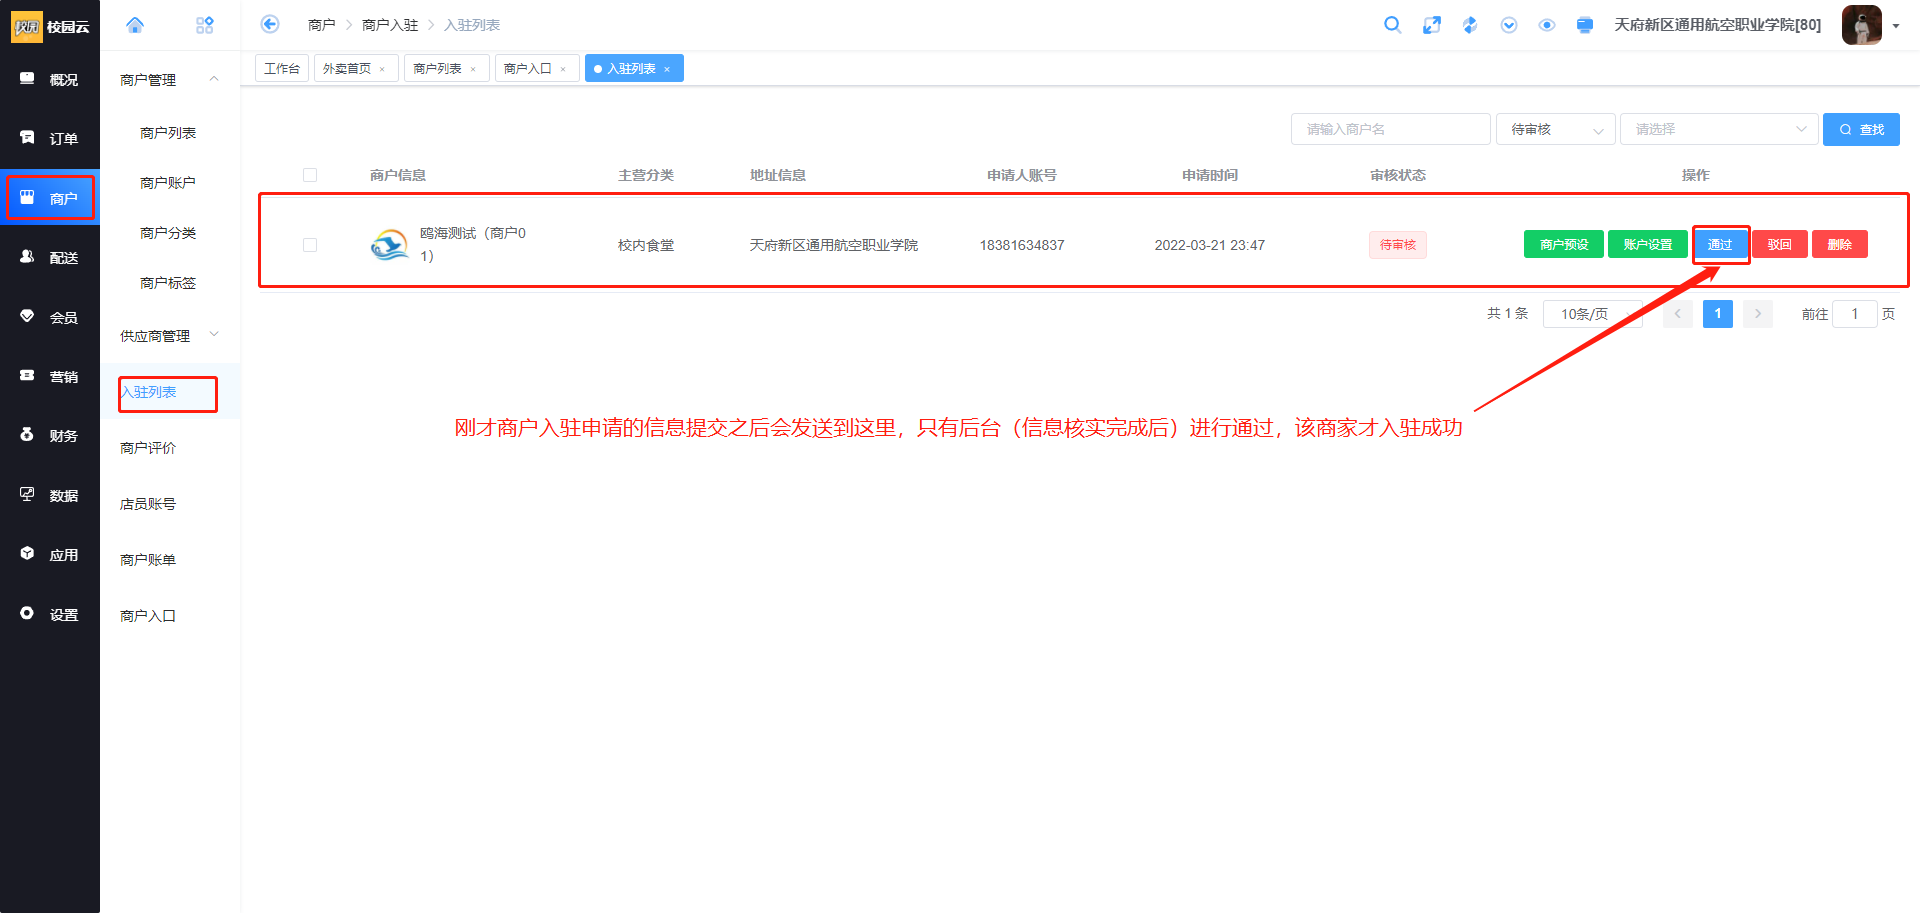Open 营销 in the left navigation
The height and width of the screenshot is (913, 1920).
pos(50,376)
